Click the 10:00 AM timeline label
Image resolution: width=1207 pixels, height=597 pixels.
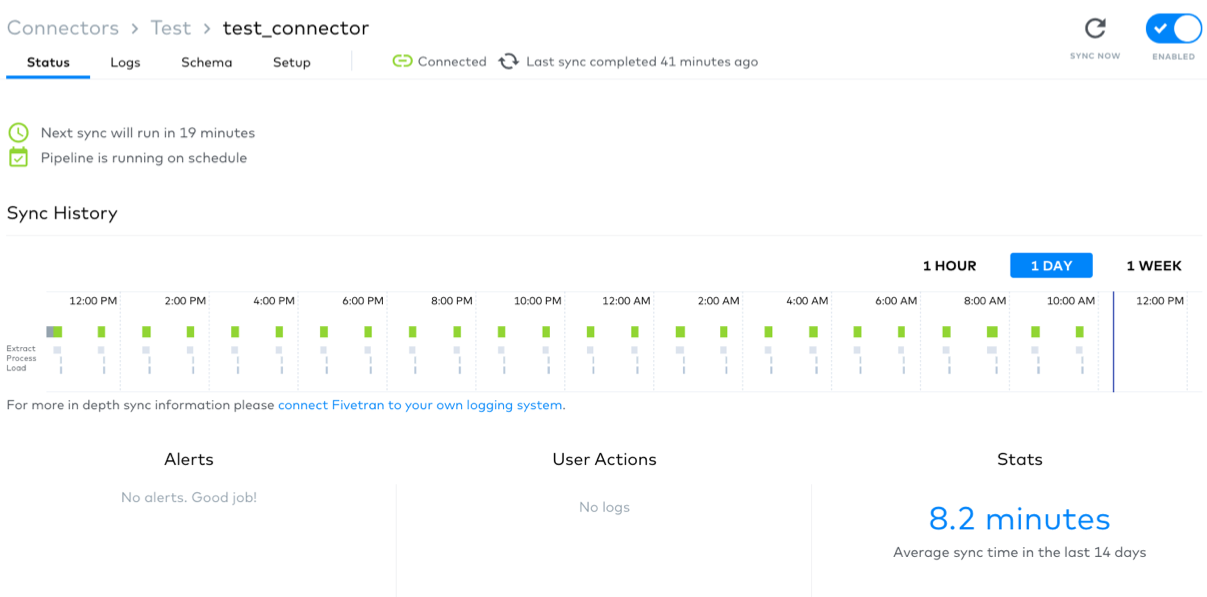click(x=1069, y=300)
